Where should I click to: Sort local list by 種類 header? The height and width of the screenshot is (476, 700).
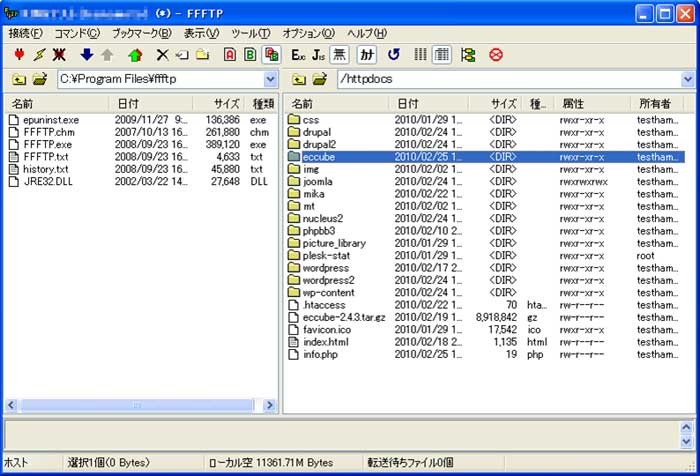pyautogui.click(x=262, y=104)
